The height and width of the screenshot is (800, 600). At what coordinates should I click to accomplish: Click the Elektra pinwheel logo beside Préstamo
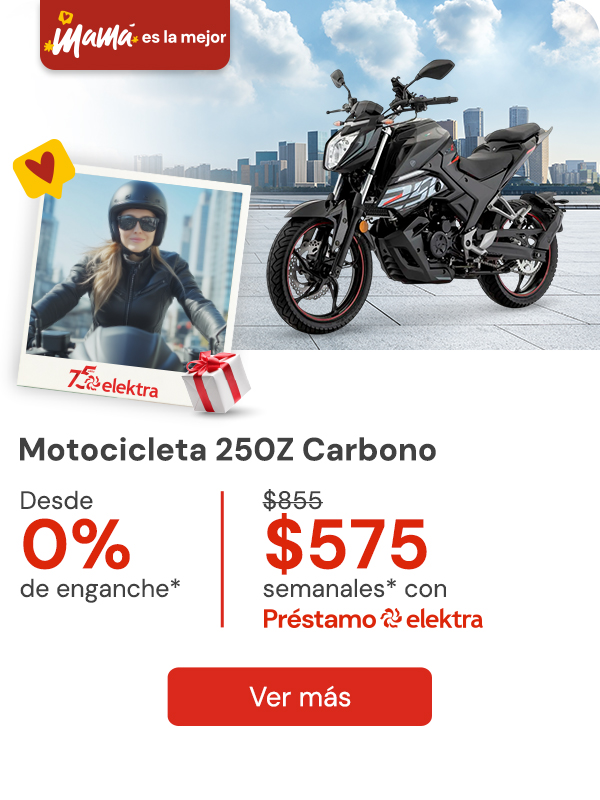392,618
